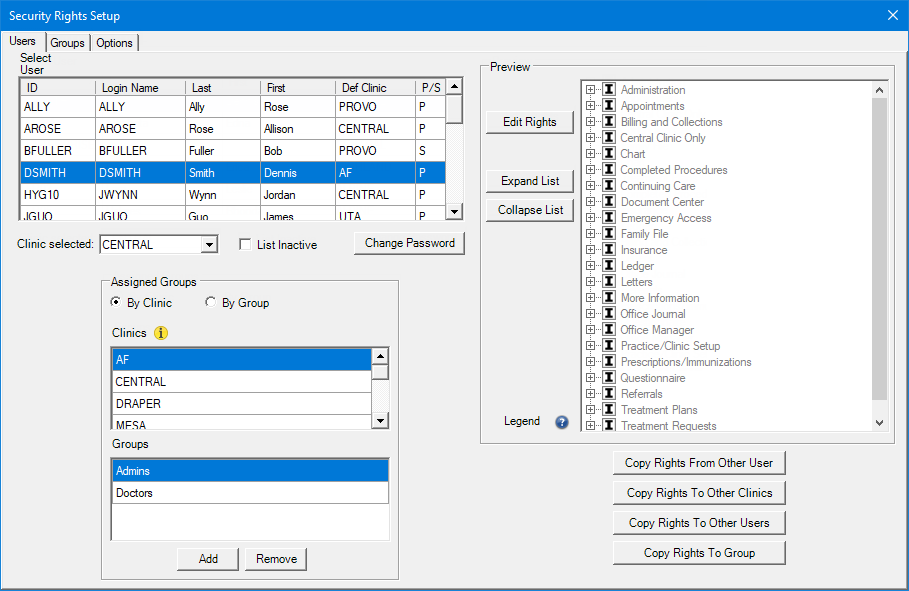
Task: Click the Edit Rights button
Action: [529, 122]
